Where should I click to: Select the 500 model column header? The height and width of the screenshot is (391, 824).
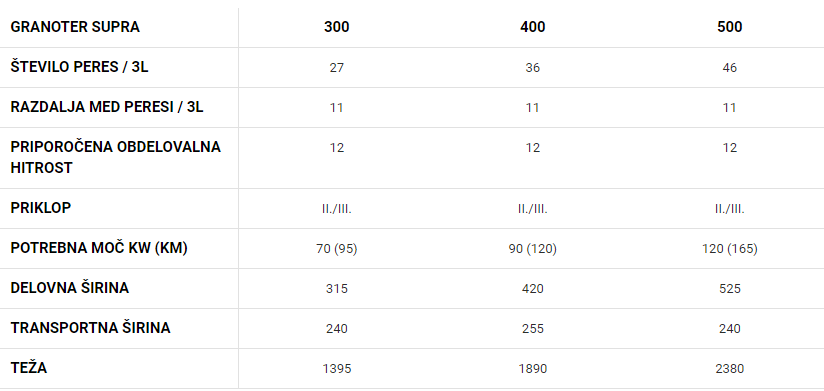pos(729,27)
